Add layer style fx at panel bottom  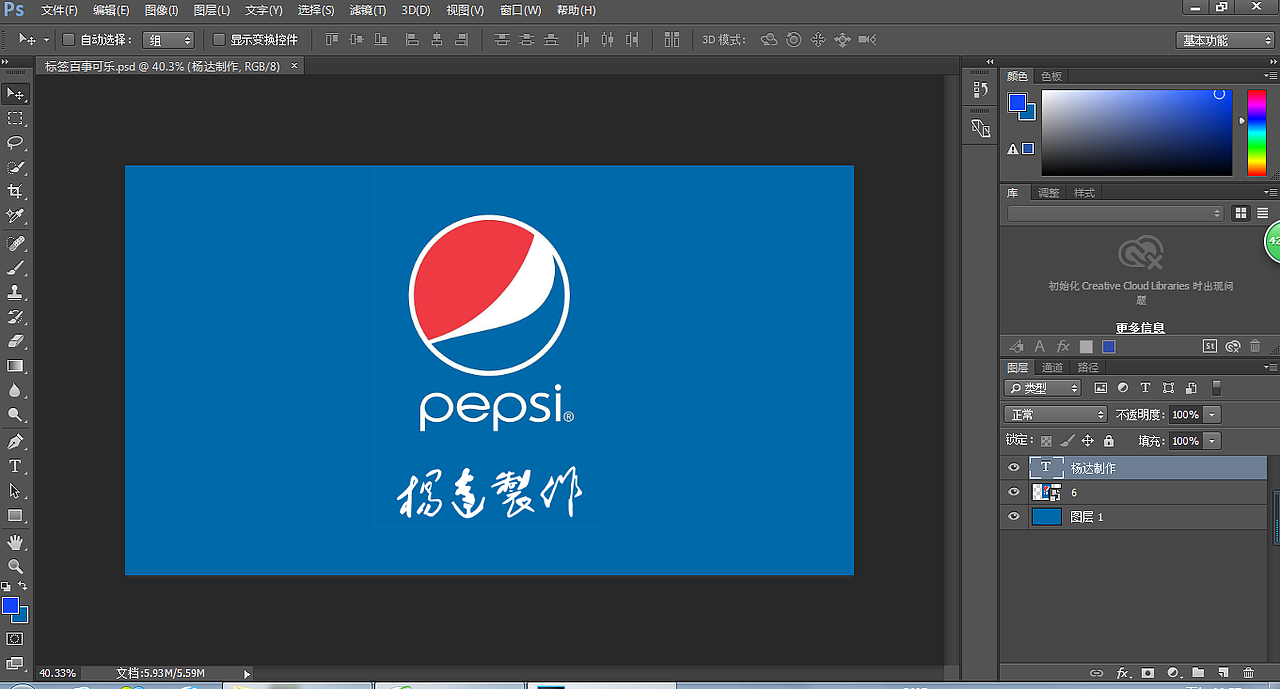click(x=1123, y=673)
